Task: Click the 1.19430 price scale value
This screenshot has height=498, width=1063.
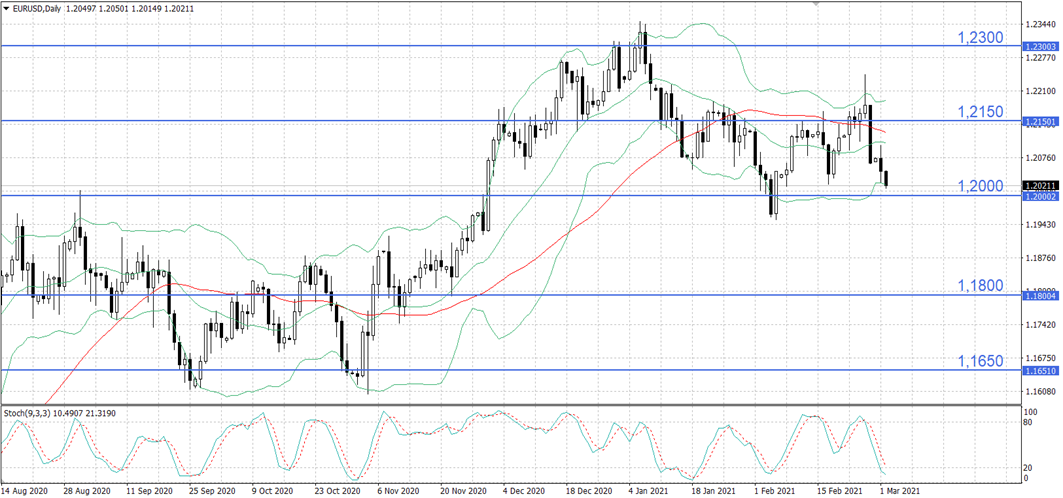Action: click(x=1042, y=224)
